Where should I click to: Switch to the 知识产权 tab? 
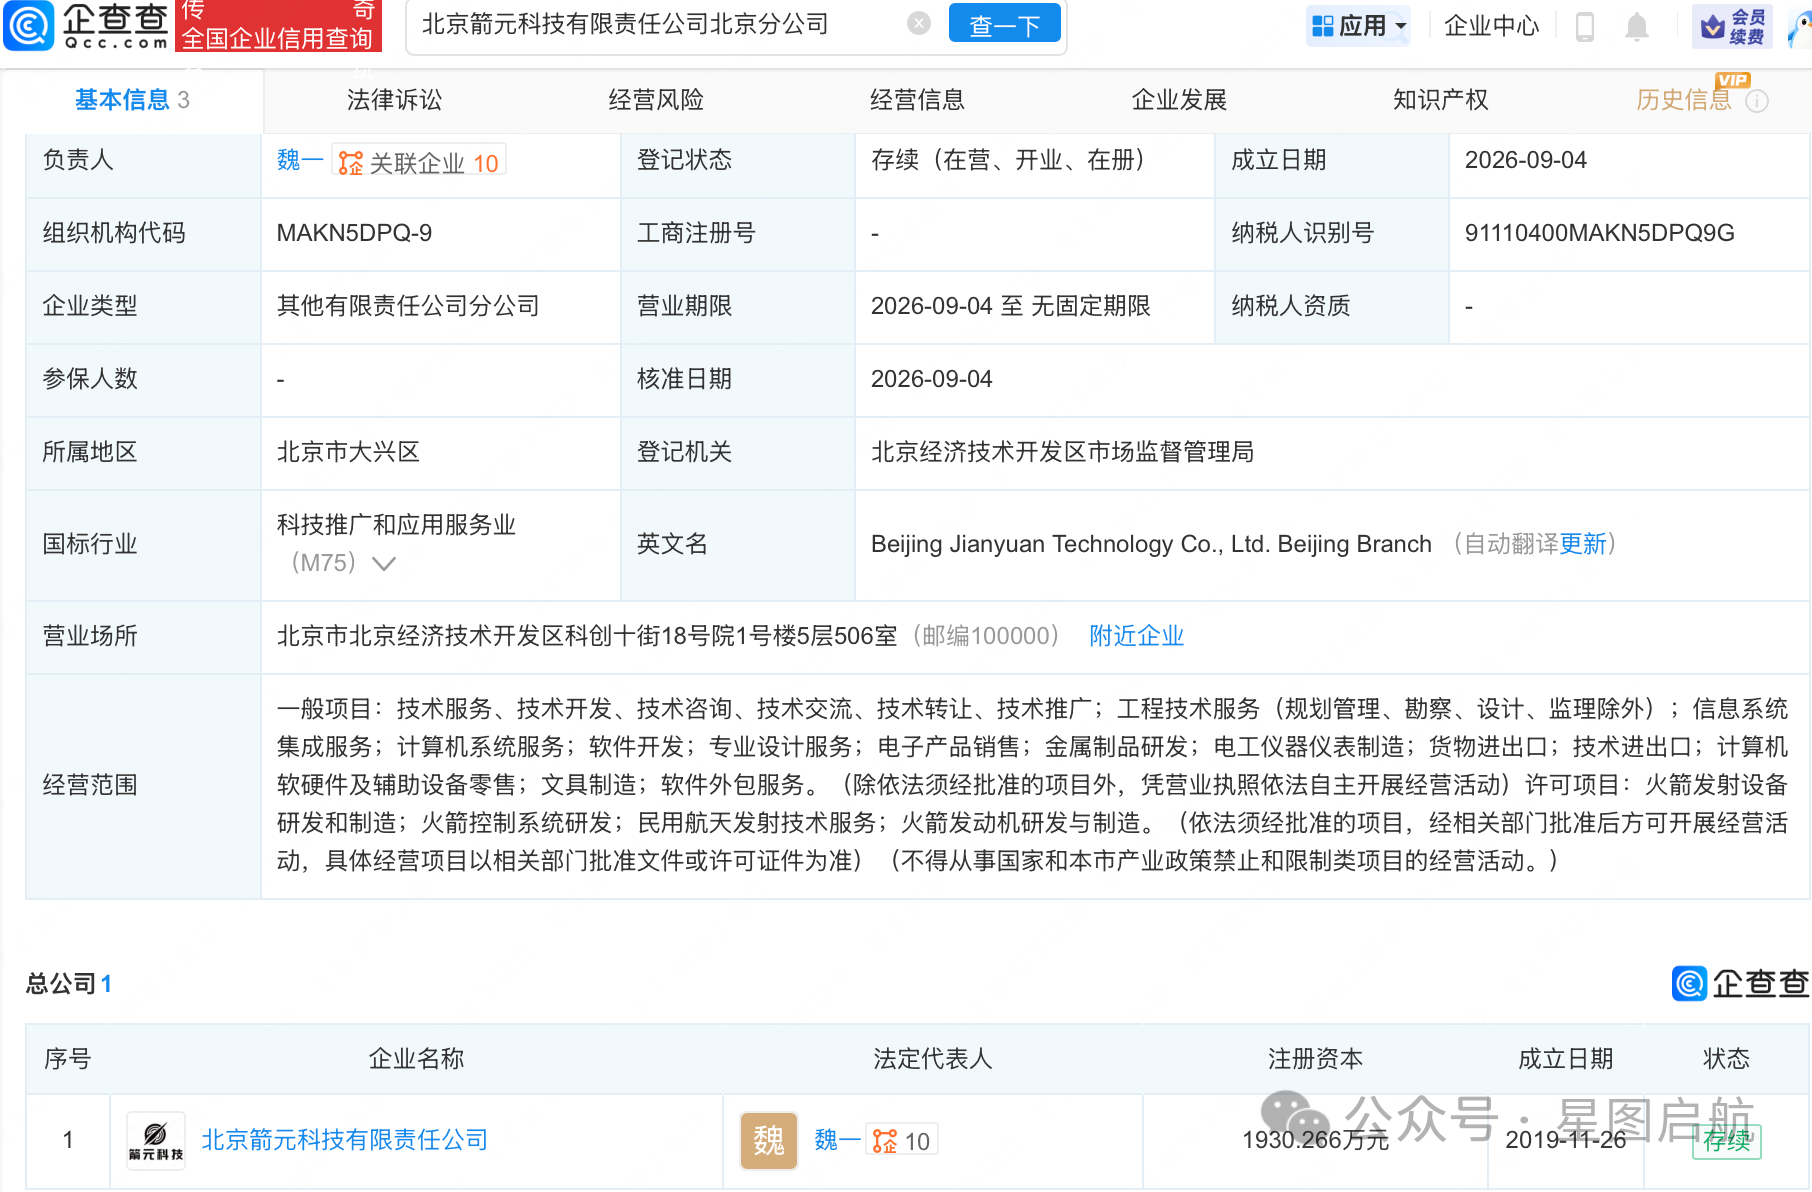pos(1440,100)
